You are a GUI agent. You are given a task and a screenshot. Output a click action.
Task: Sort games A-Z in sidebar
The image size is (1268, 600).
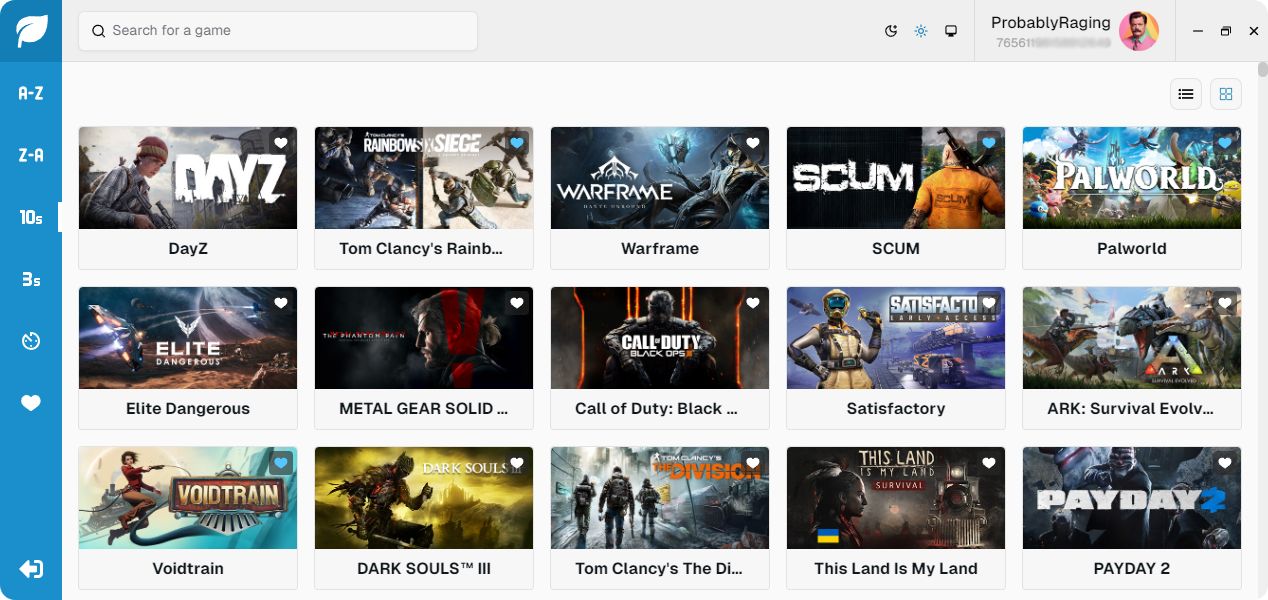(x=31, y=93)
